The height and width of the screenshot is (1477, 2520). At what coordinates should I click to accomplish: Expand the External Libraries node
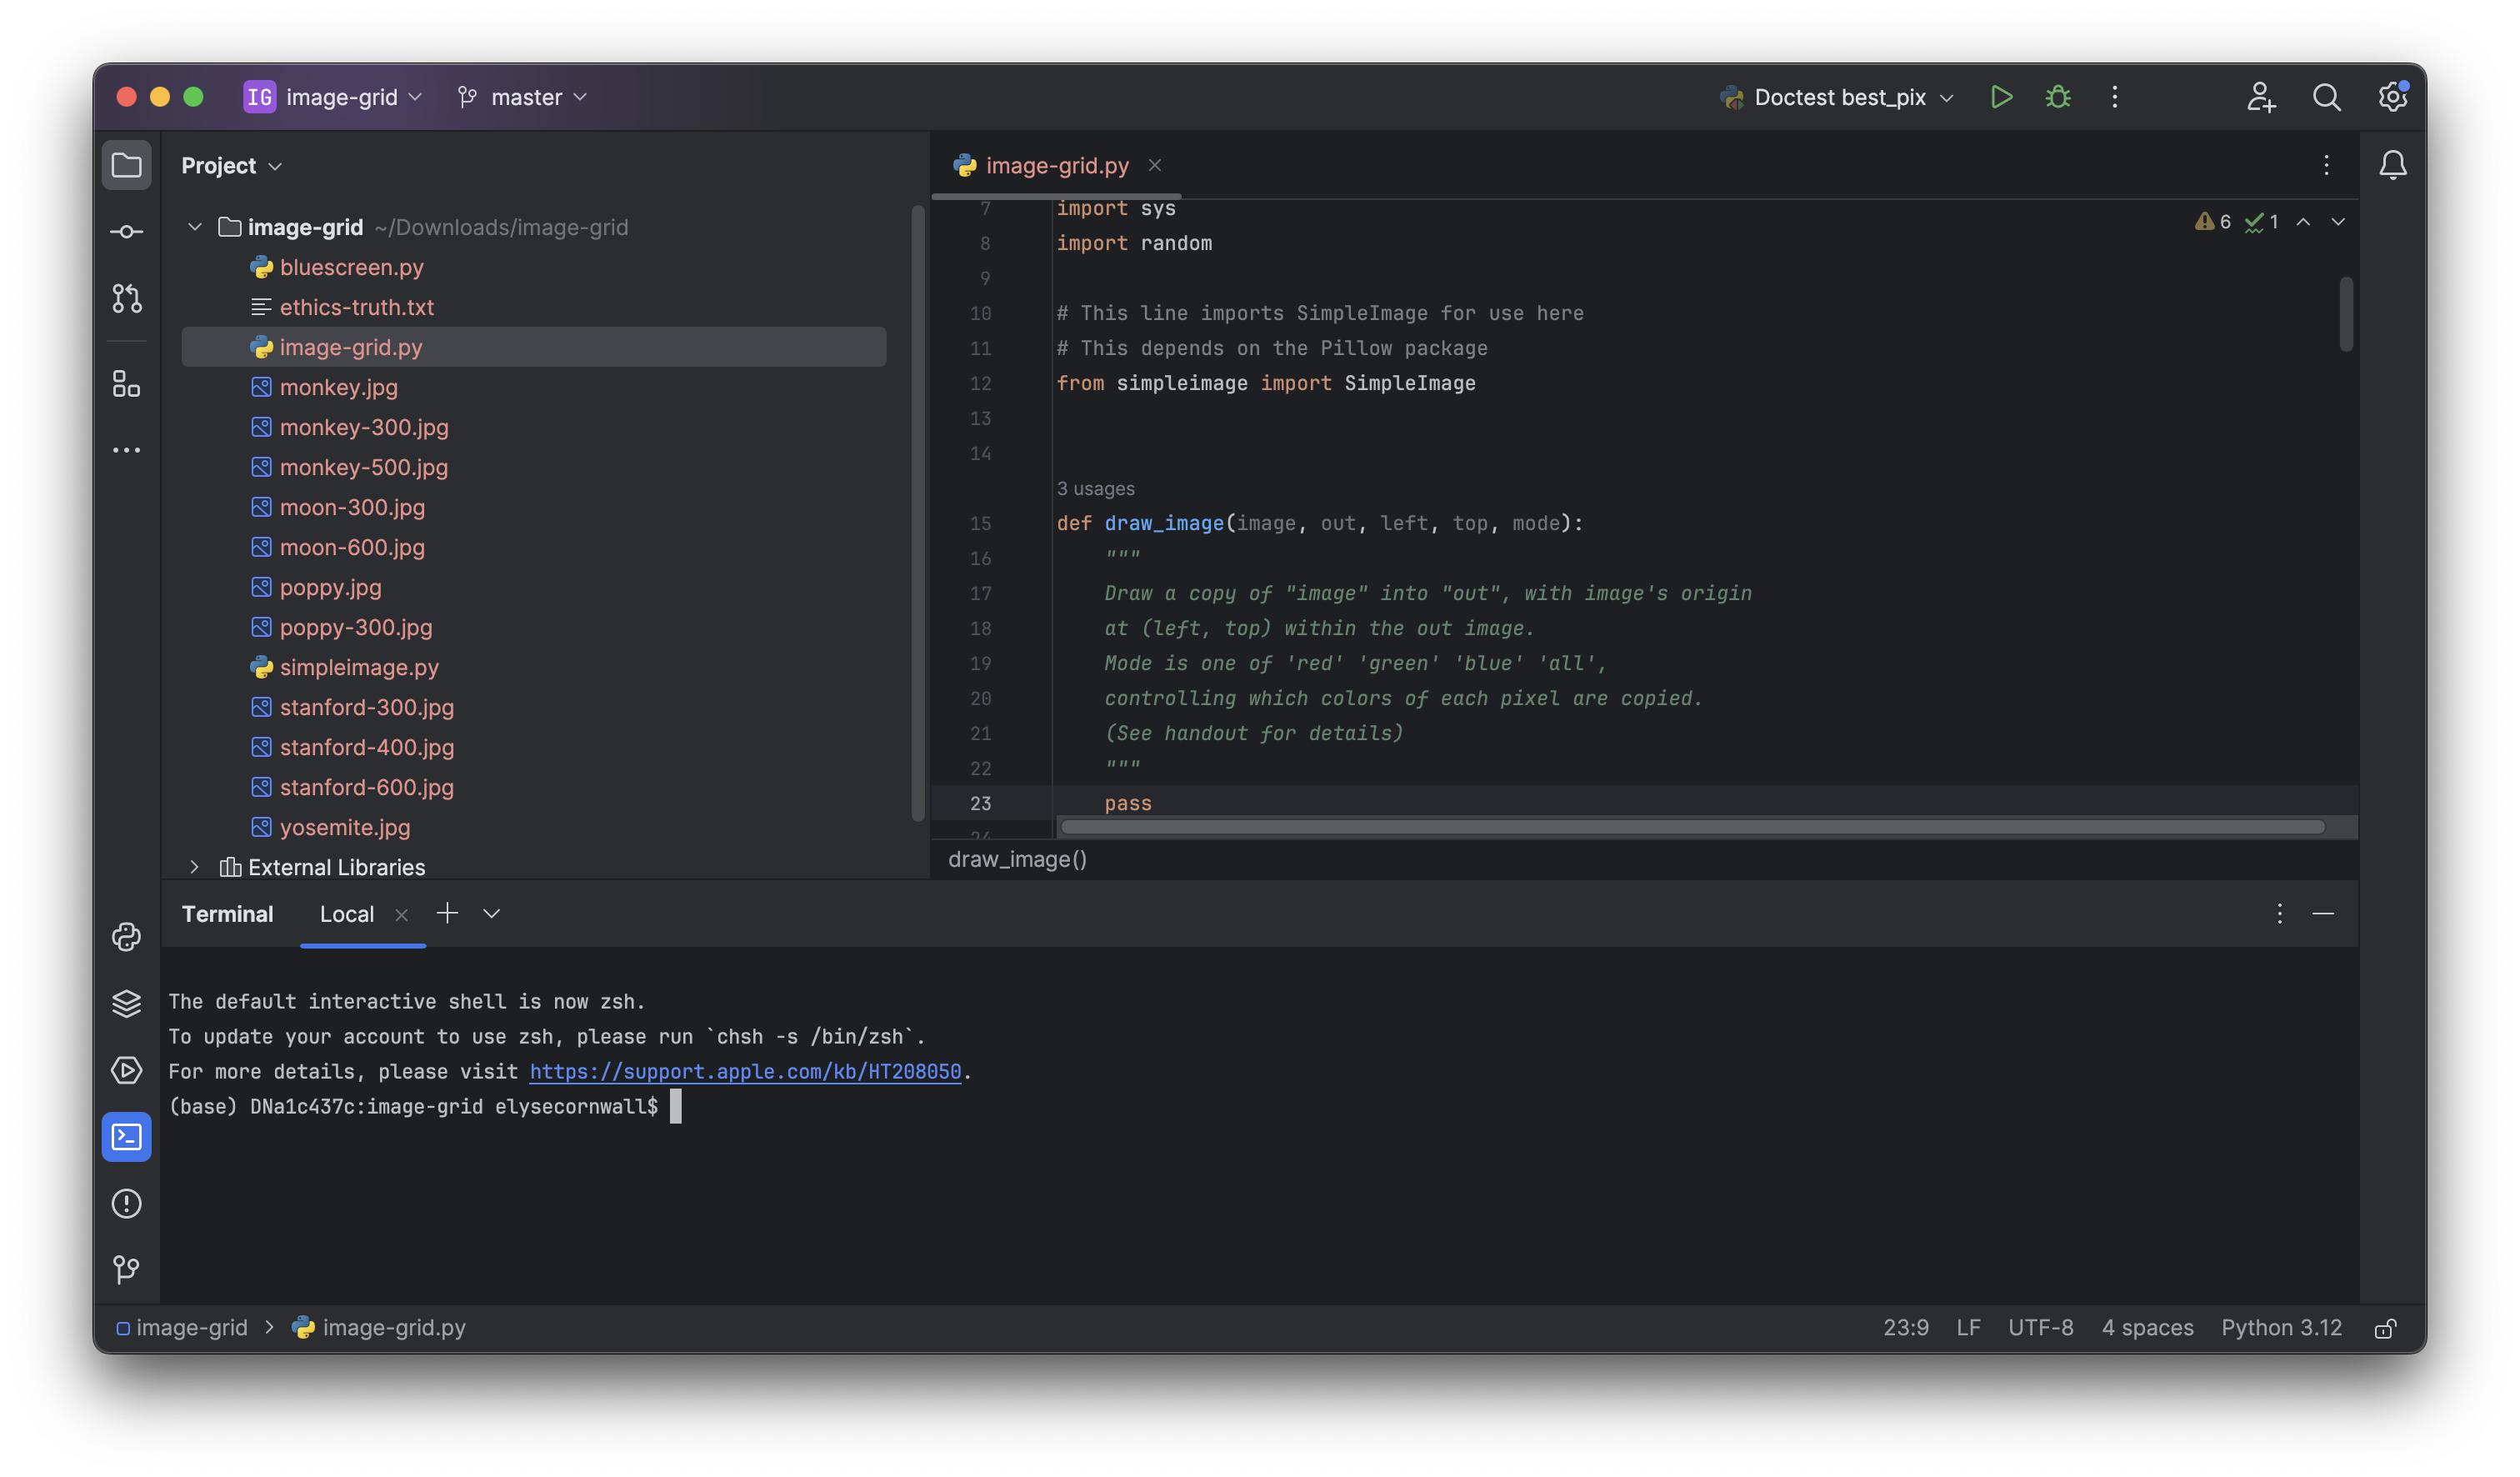coord(194,867)
